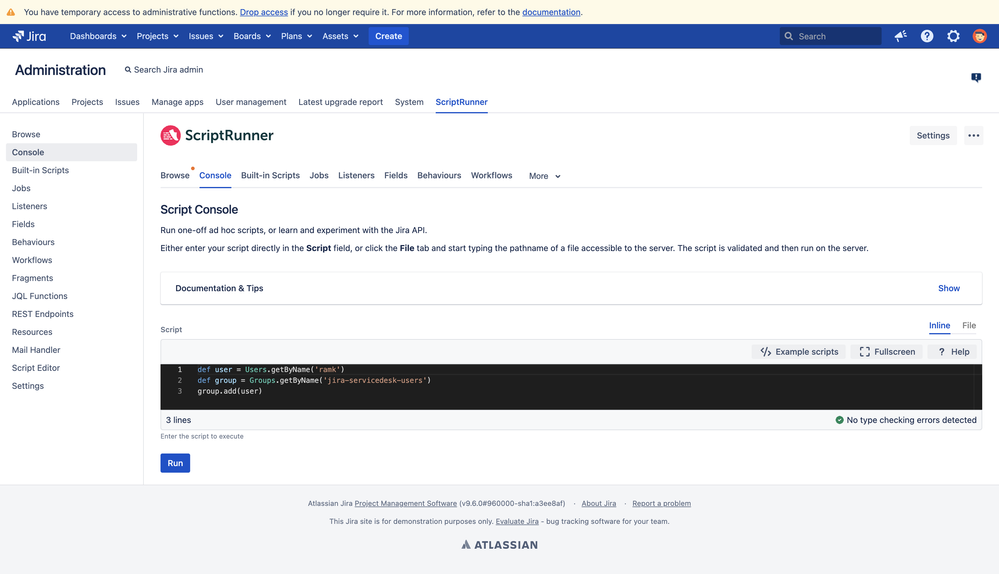This screenshot has height=574, width=999.
Task: Open the Projects dropdown in navbar
Action: 157,36
